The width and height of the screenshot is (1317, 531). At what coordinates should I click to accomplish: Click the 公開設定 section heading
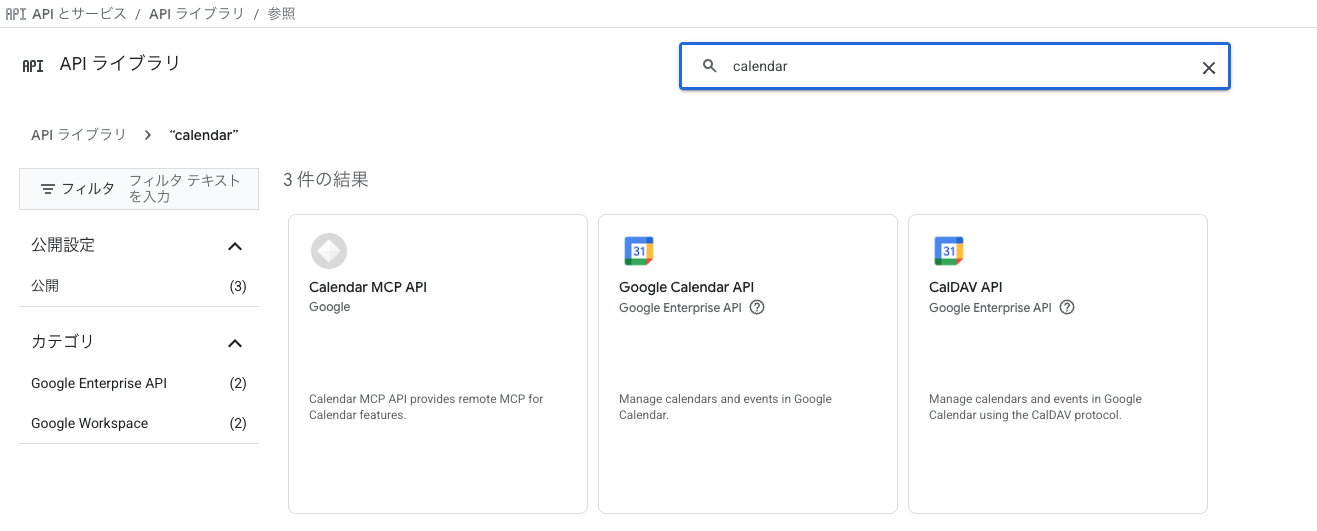pos(63,245)
